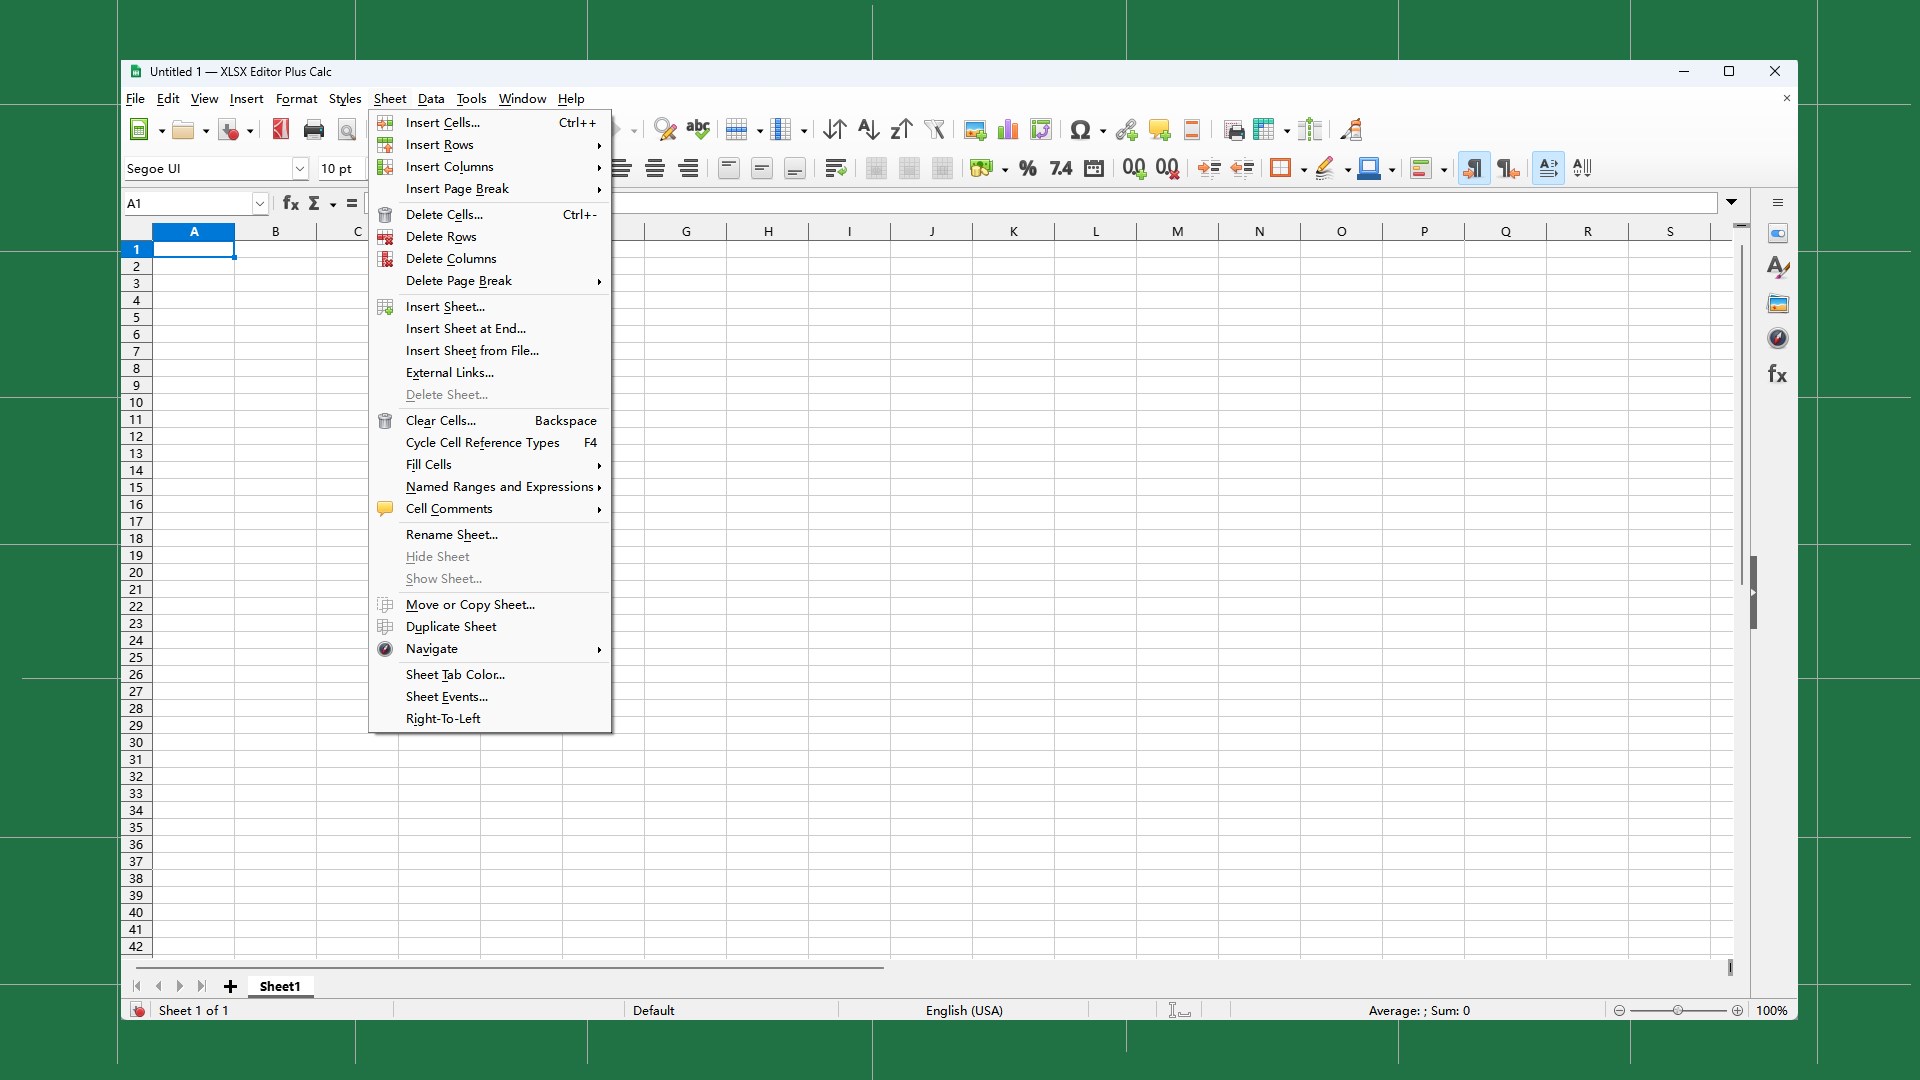Open the Gallery in the sidebar
The image size is (1920, 1080).
[1778, 303]
